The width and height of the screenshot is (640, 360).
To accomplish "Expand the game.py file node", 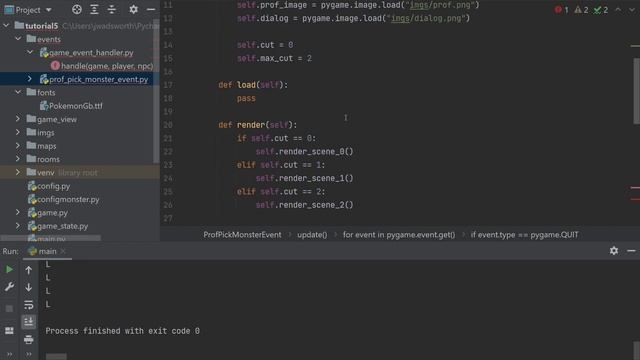I will [18, 212].
